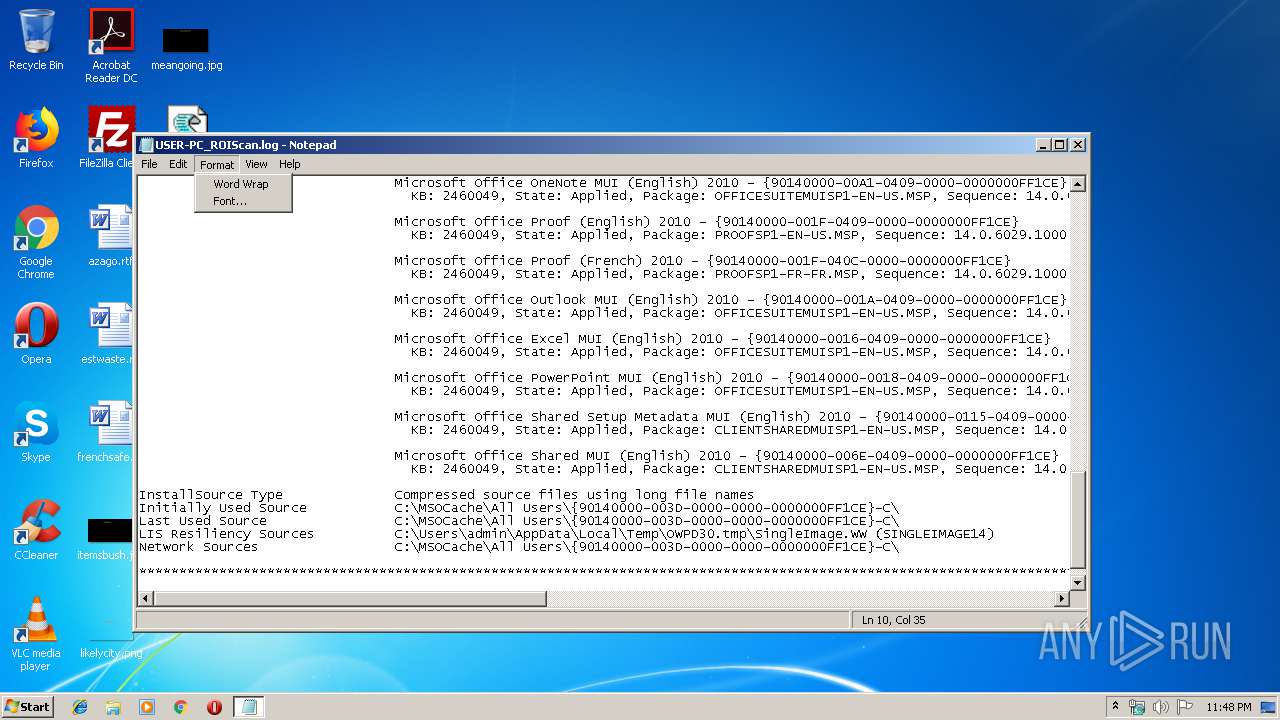This screenshot has width=1280, height=720.
Task: Click the Ln 10, Col 35 status text
Action: tap(893, 620)
